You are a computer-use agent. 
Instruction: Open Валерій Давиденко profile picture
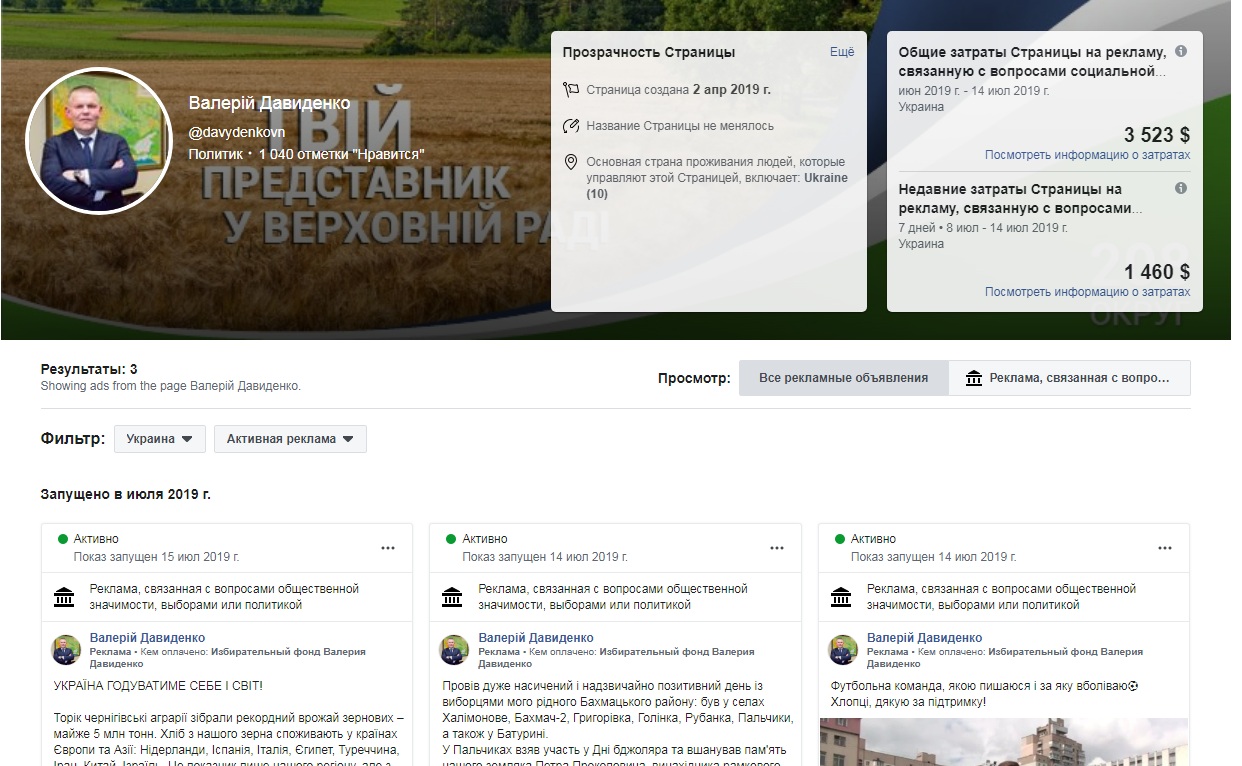pos(99,141)
